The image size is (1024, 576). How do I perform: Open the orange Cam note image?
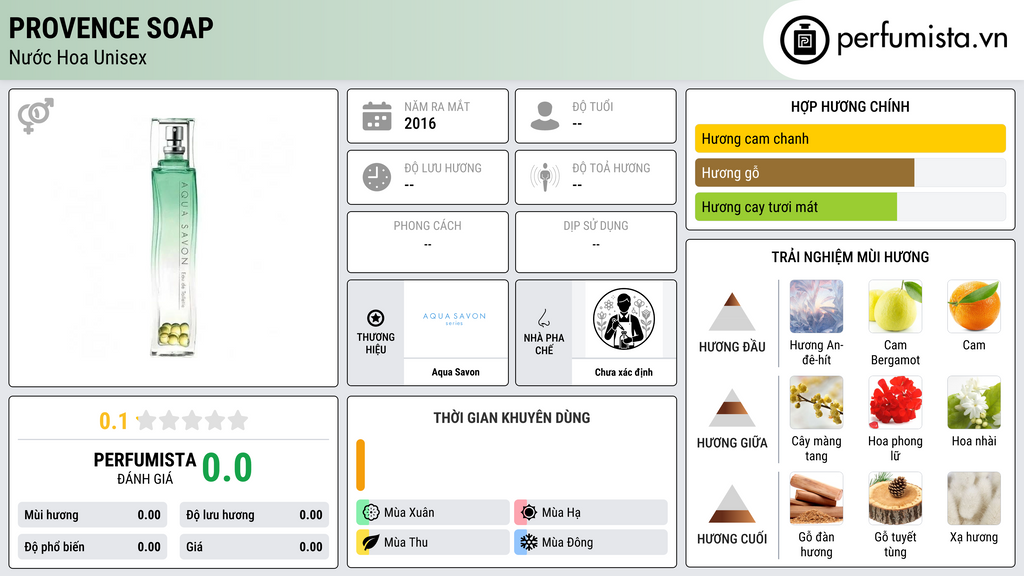coord(974,307)
